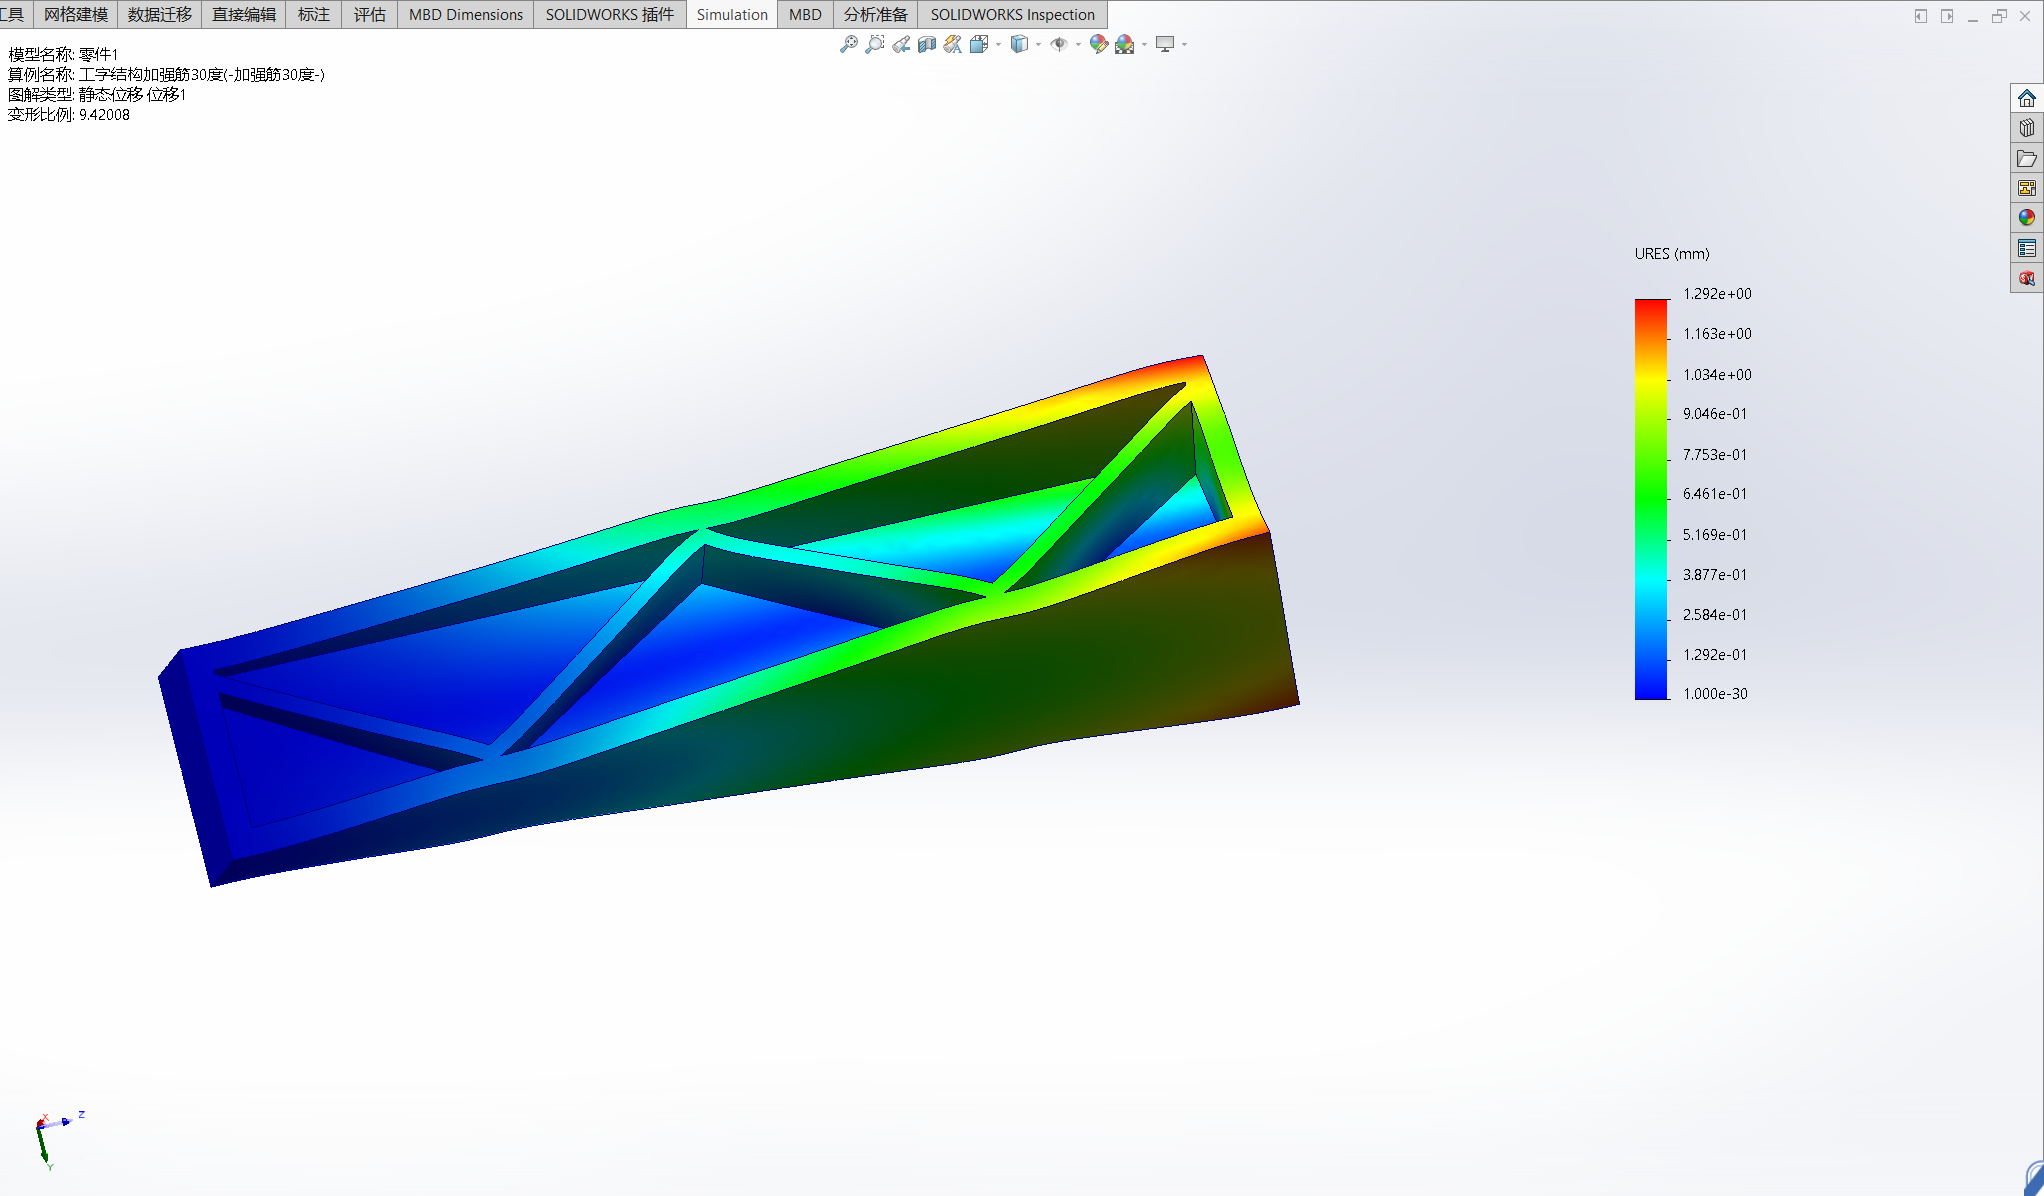The image size is (2044, 1196).
Task: Open the Hide/Show Items dropdown arrow
Action: click(x=1078, y=44)
